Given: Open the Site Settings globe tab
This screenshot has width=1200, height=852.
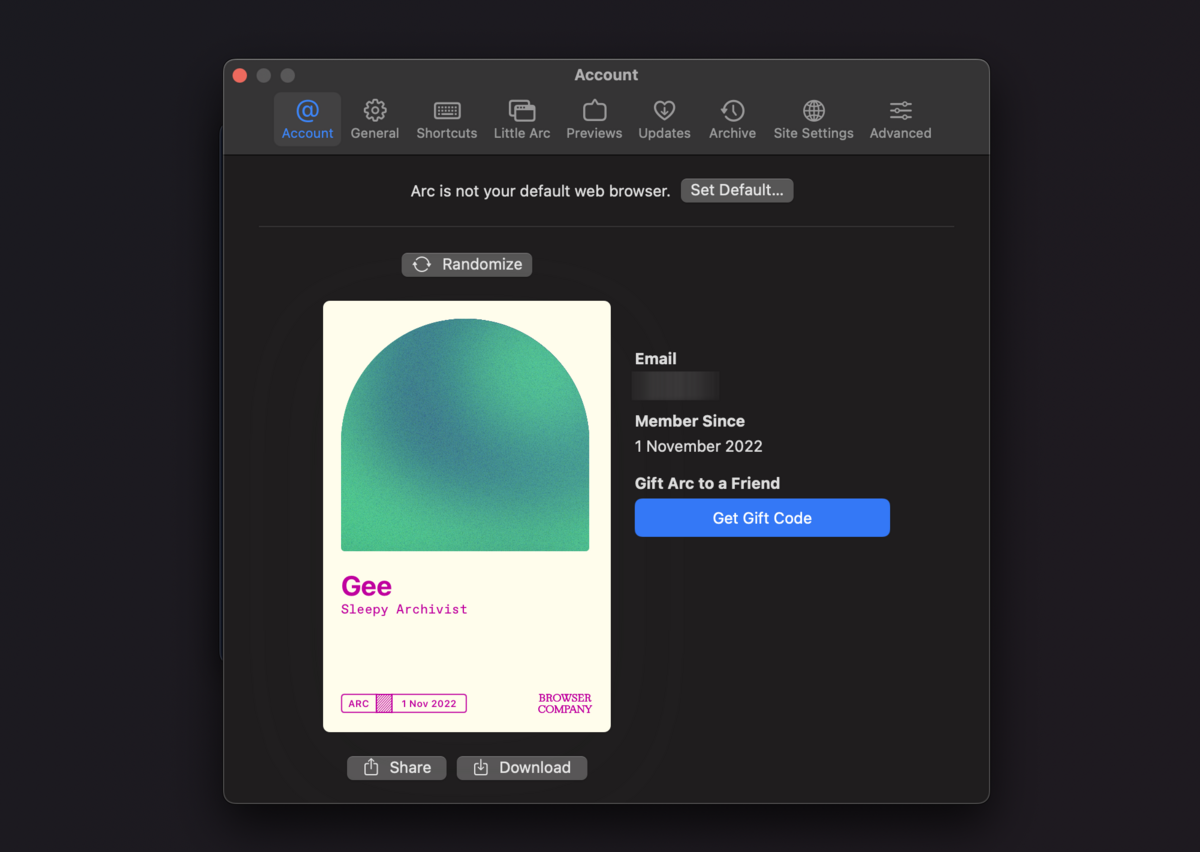Looking at the screenshot, I should click(814, 120).
